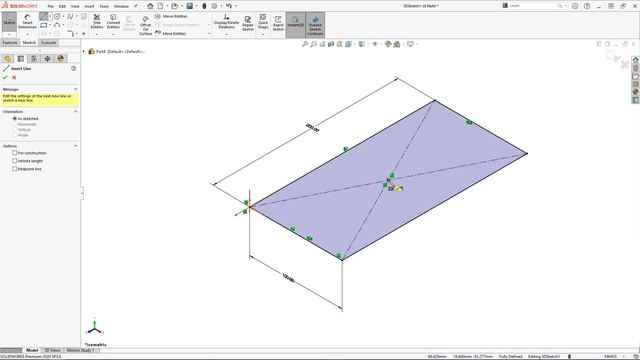
Task: Collapse the Orientation section
Action: 76,111
